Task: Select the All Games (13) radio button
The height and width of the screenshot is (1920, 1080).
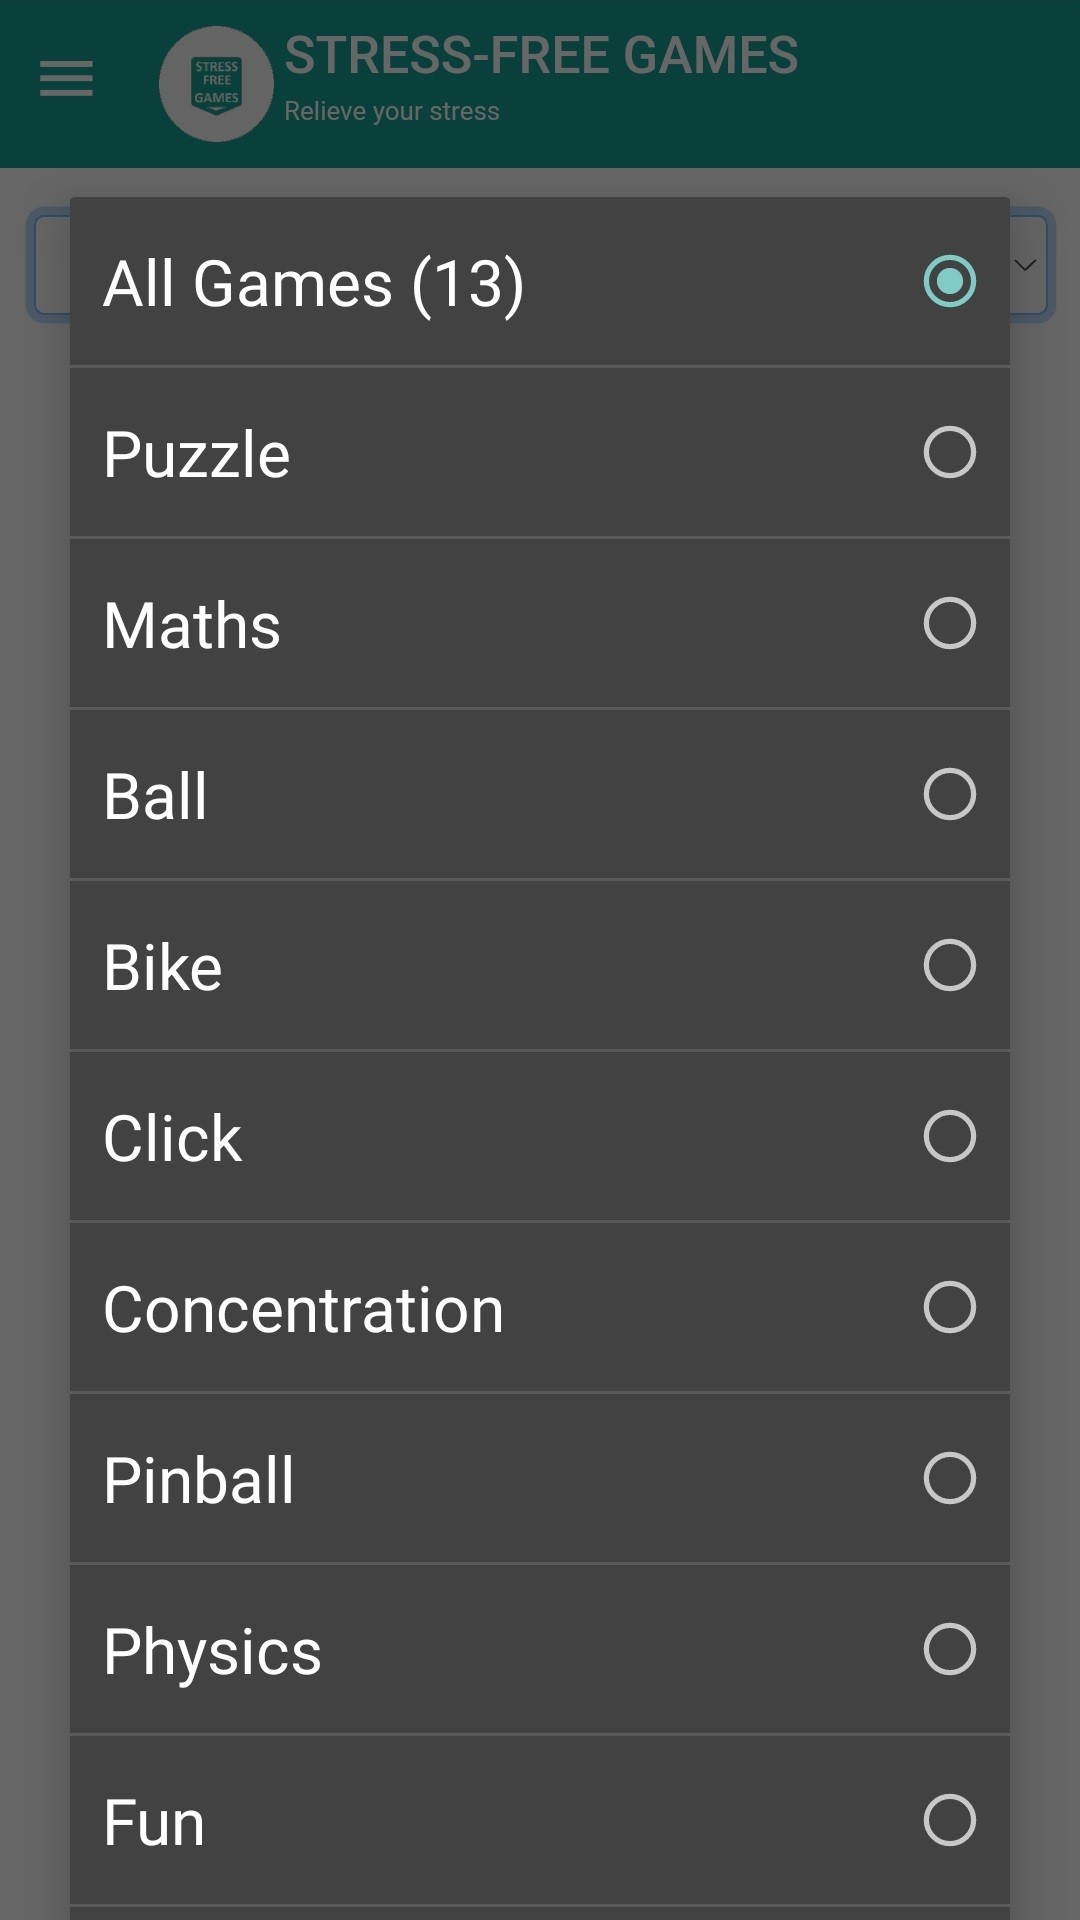Action: [949, 281]
